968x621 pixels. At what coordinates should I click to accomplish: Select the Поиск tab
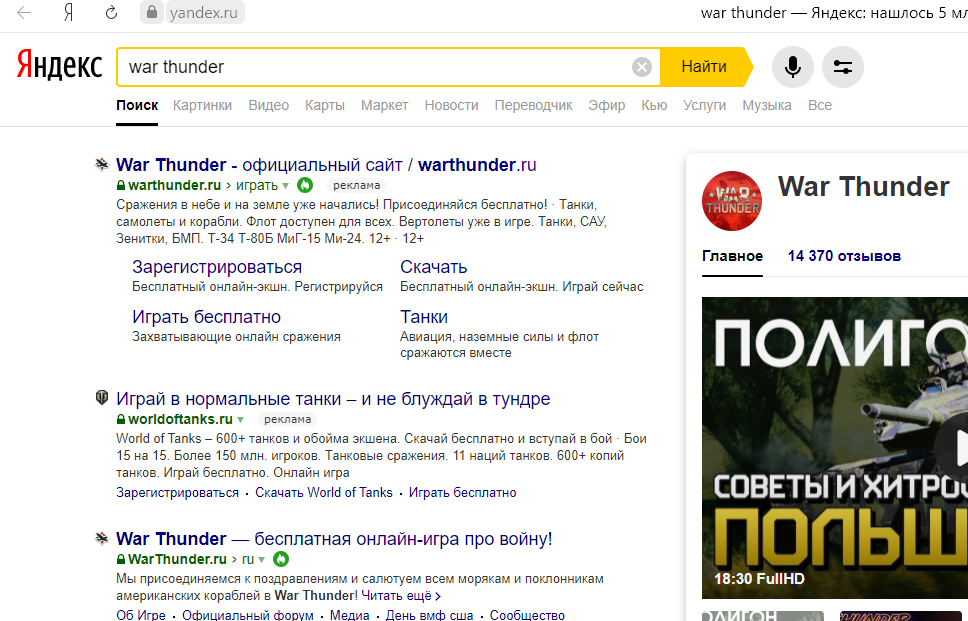pyautogui.click(x=137, y=106)
